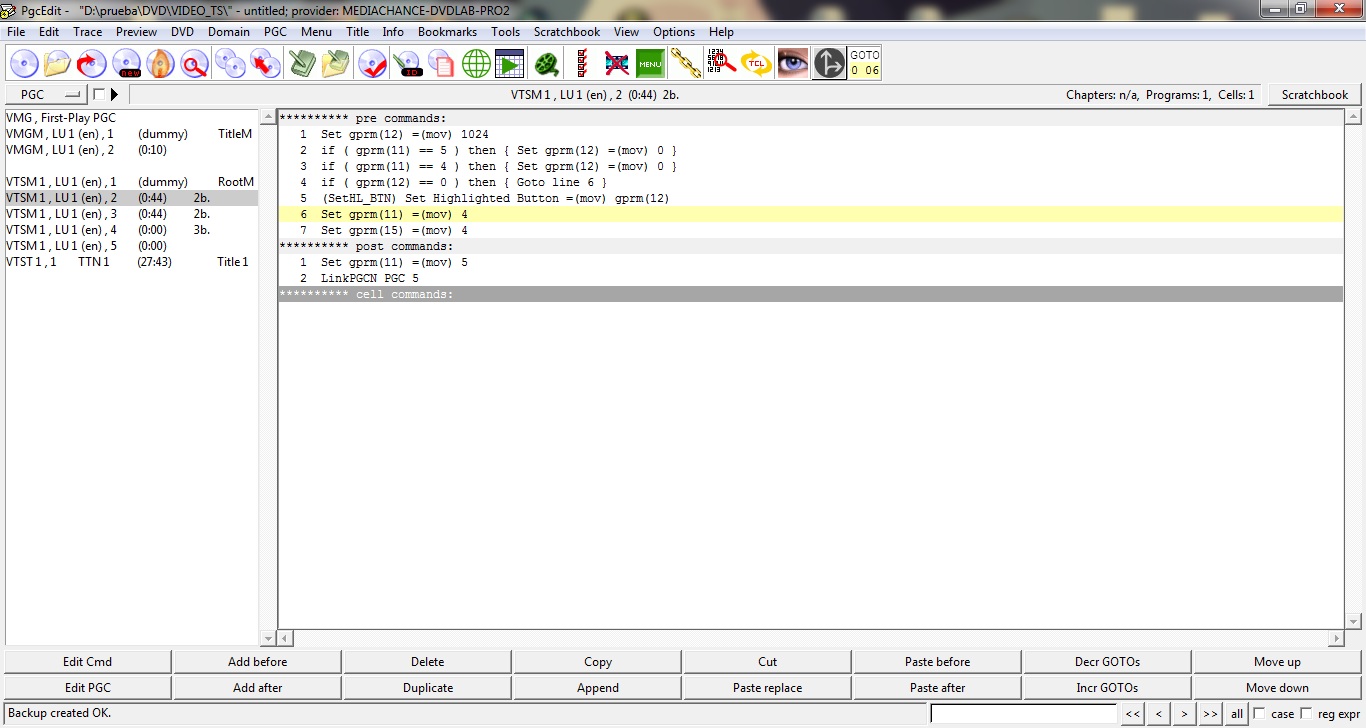The height and width of the screenshot is (728, 1366).
Task: Click the open DVD folder icon
Action: (x=57, y=64)
